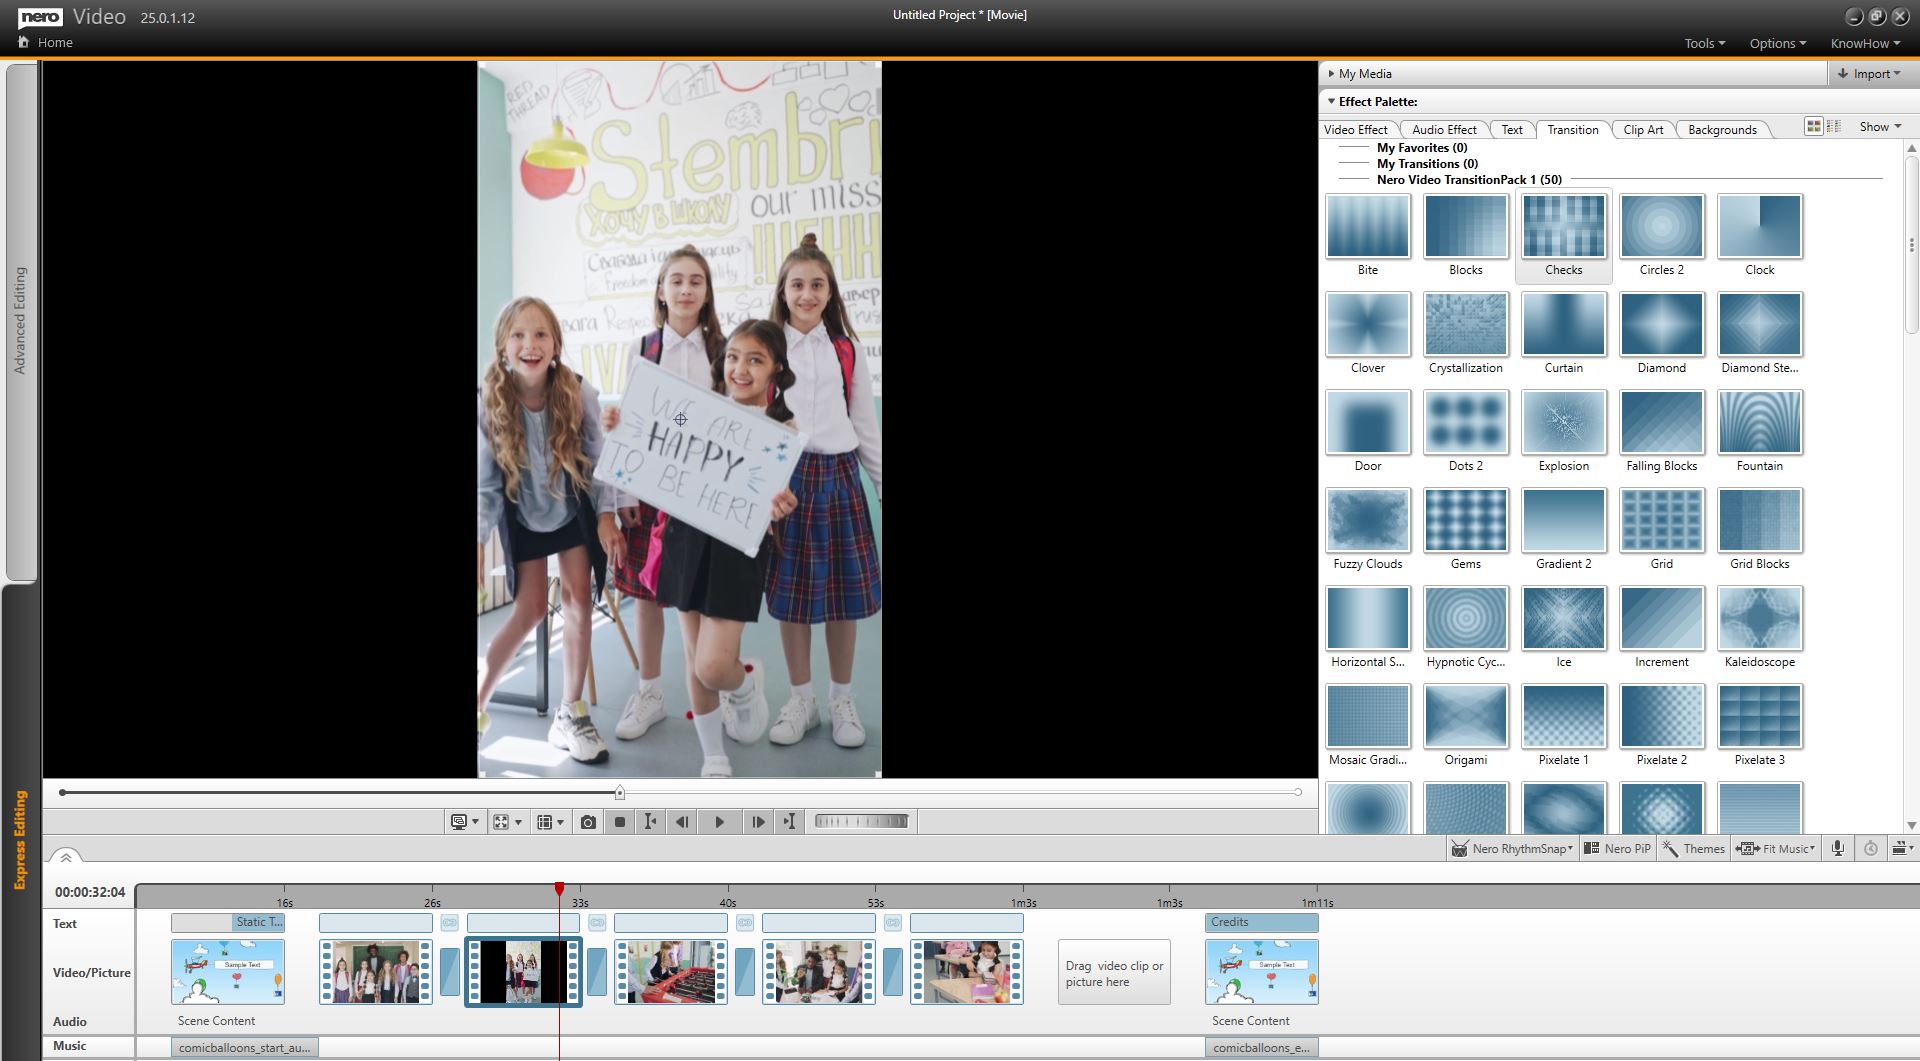Image resolution: width=1920 pixels, height=1061 pixels.
Task: Click My Transitions (0) group
Action: 1427,164
